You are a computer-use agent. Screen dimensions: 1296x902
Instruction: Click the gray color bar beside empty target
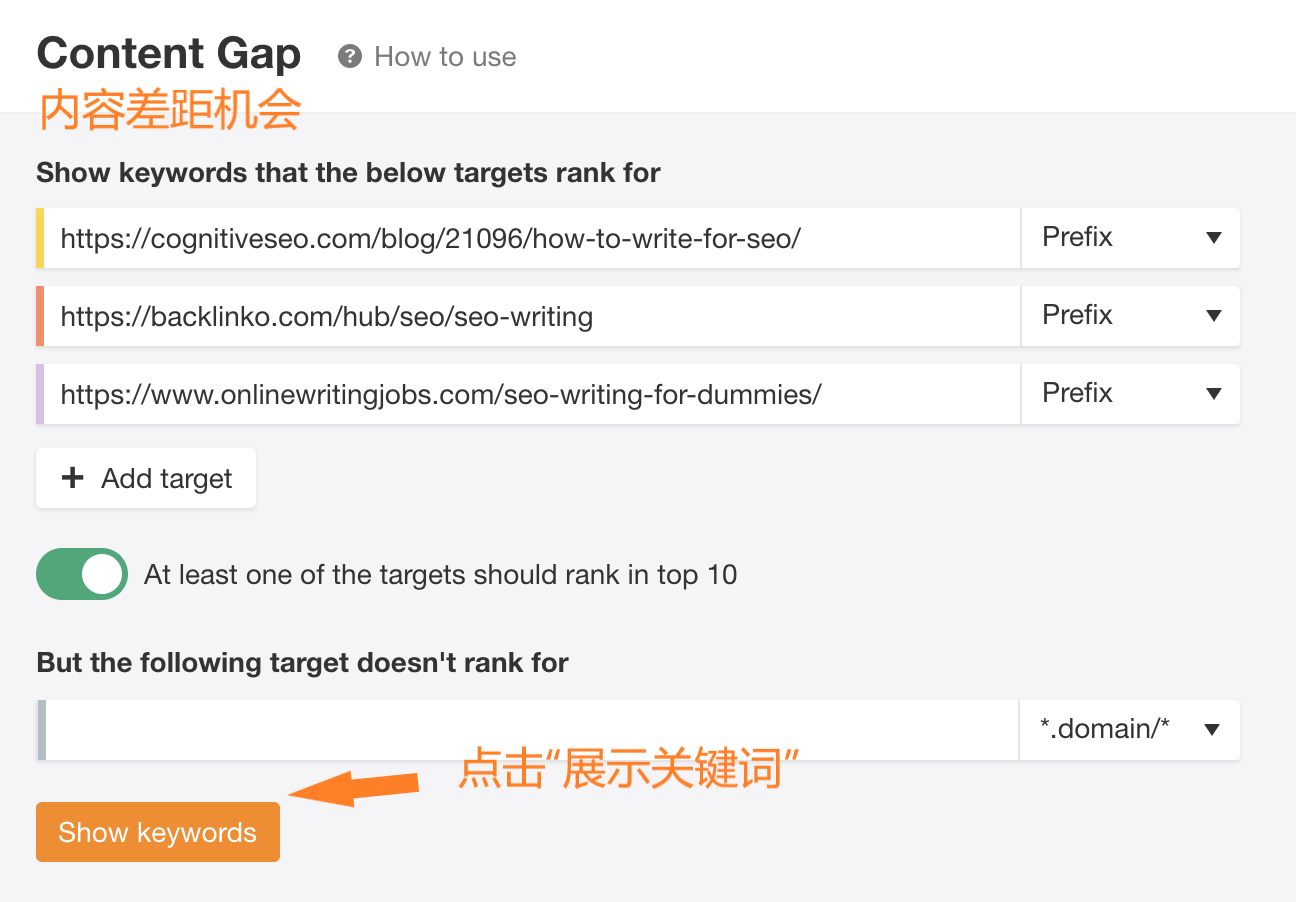41,730
